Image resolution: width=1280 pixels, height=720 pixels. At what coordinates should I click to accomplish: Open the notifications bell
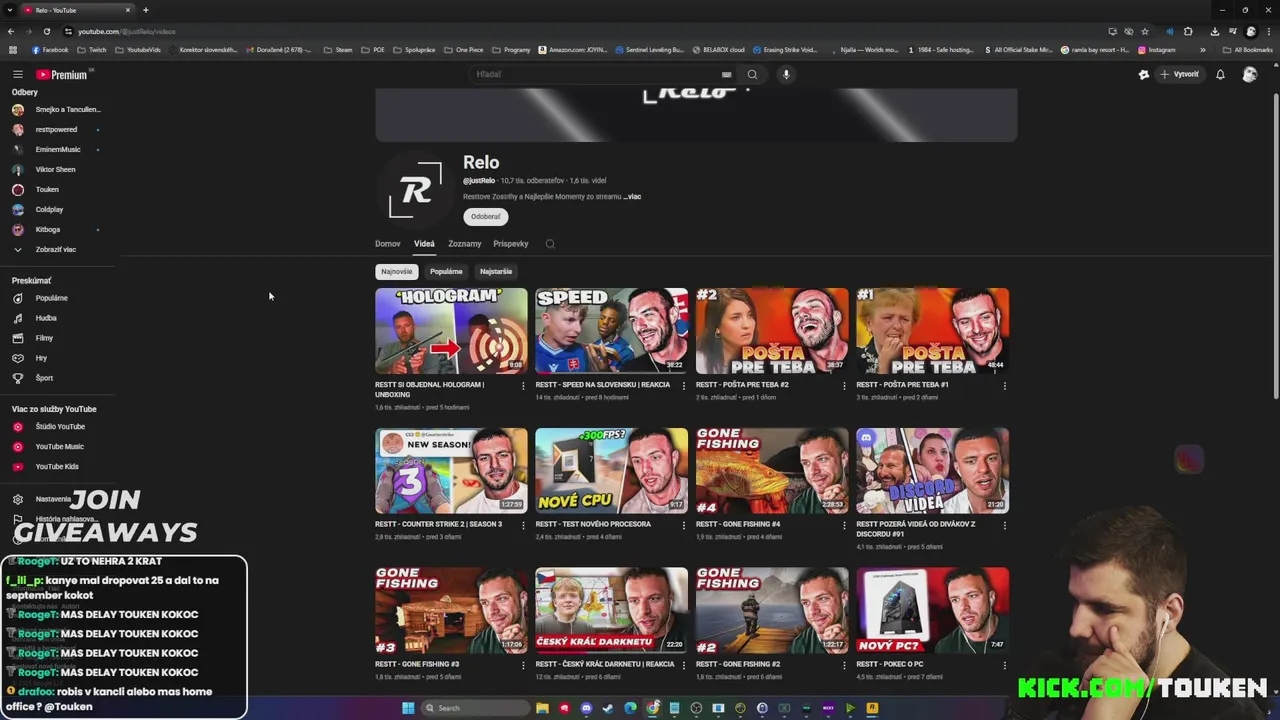pos(1220,74)
